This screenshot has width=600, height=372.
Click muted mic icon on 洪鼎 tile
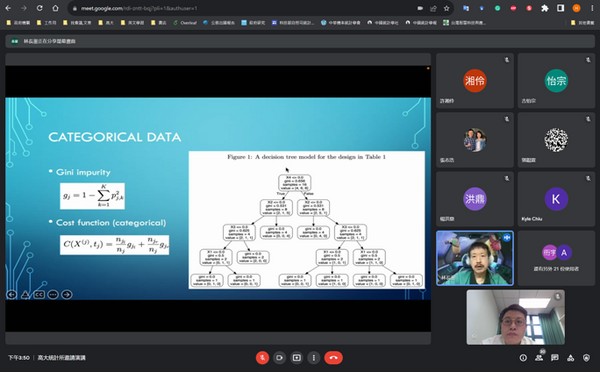[x=507, y=178]
